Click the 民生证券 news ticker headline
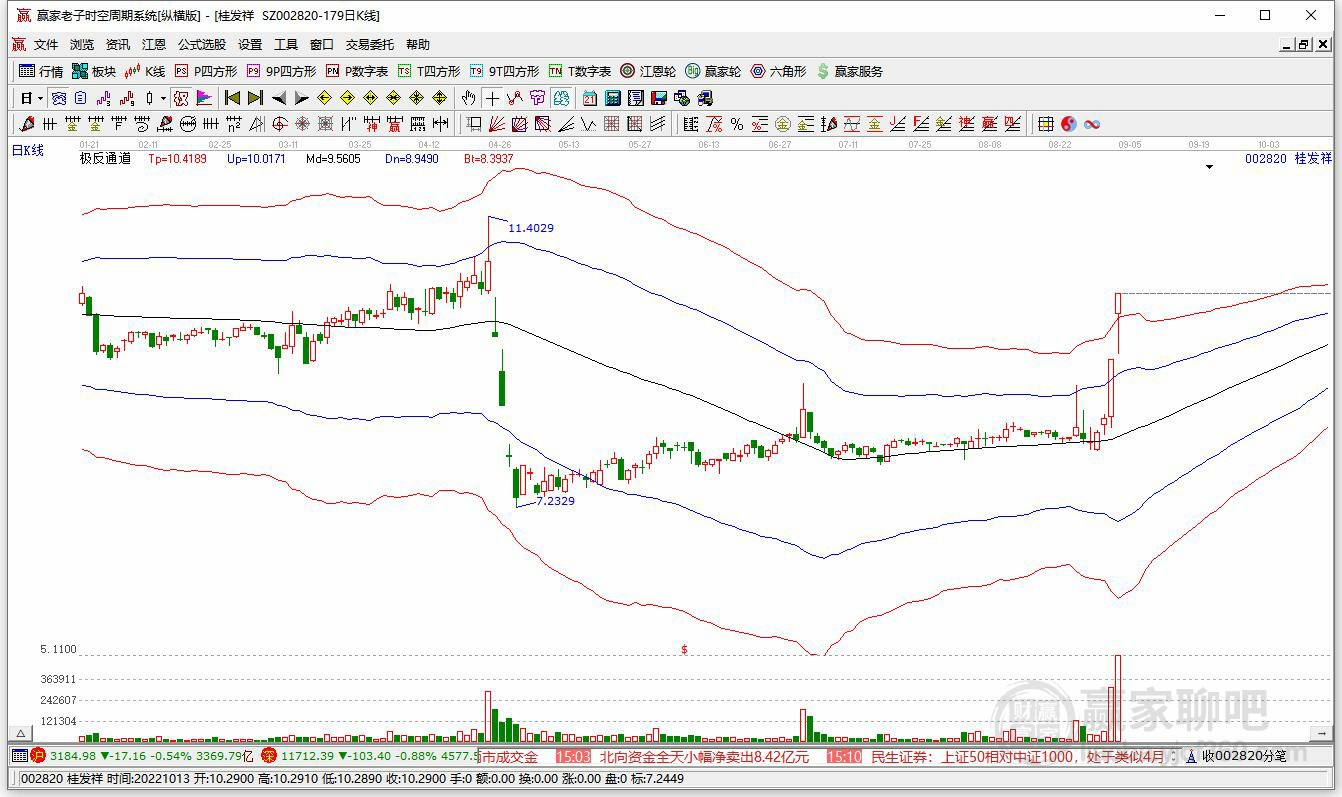1342x797 pixels. [x=1019, y=757]
